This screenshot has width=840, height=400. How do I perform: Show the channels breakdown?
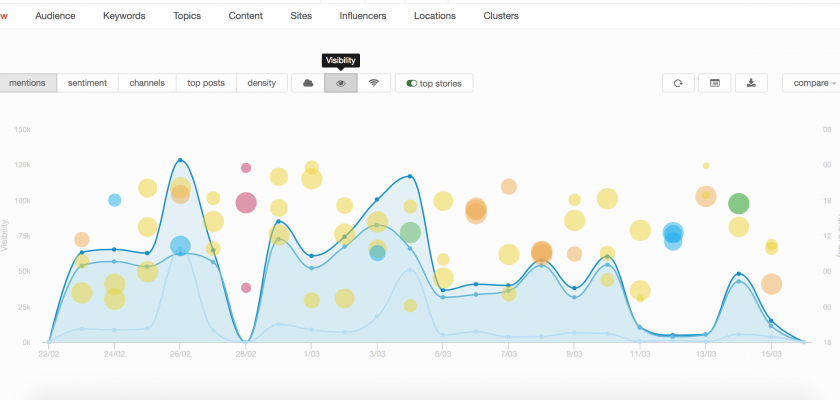(147, 83)
